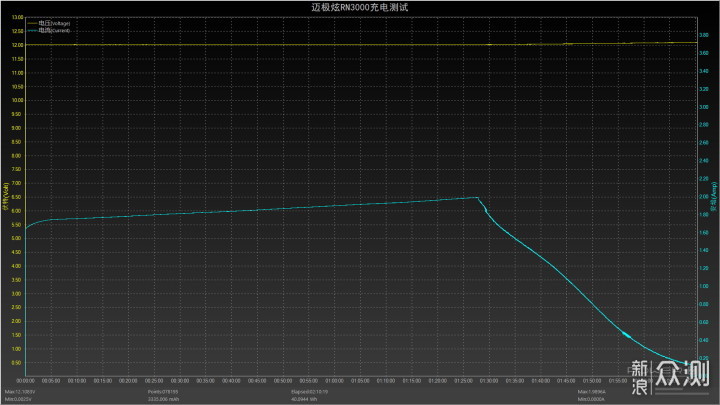This screenshot has width=720, height=405.
Task: Click the 1.00 tick on the current axis
Action: (x=703, y=286)
